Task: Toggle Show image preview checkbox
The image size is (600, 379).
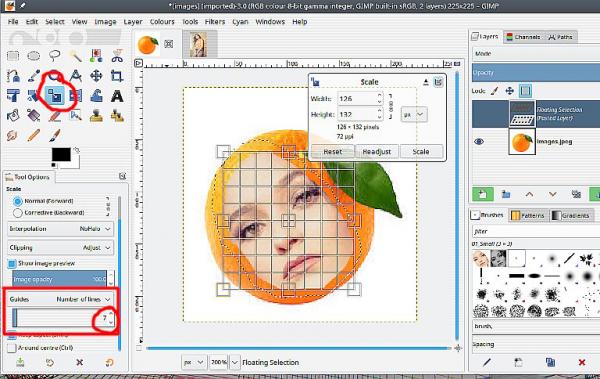Action: [x=12, y=263]
